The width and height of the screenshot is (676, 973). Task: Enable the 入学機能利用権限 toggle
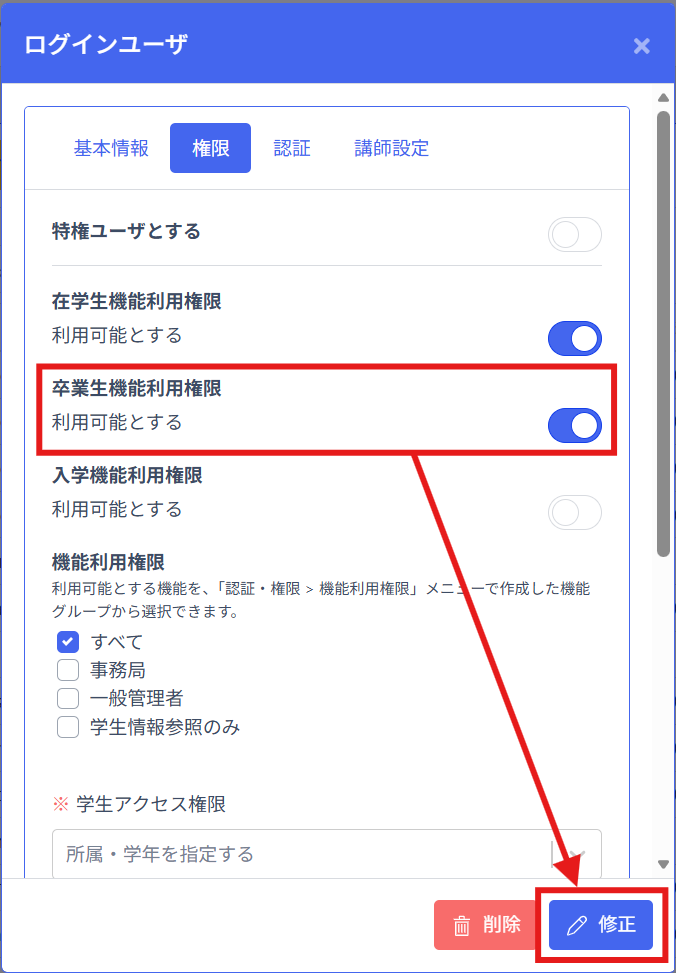pyautogui.click(x=575, y=512)
